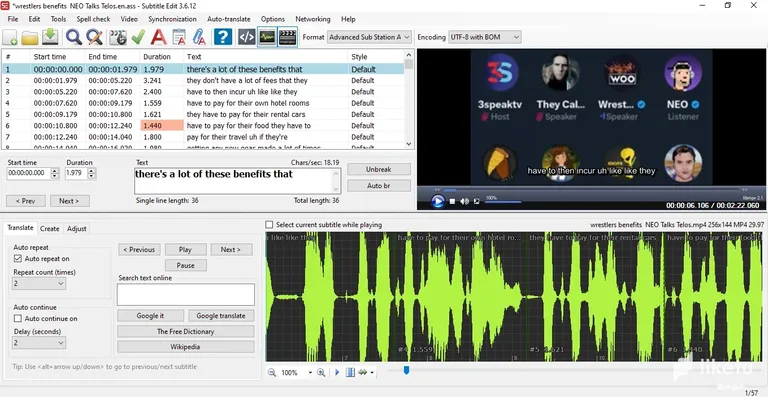Zoom in the waveform with the magnifier

(x=321, y=373)
